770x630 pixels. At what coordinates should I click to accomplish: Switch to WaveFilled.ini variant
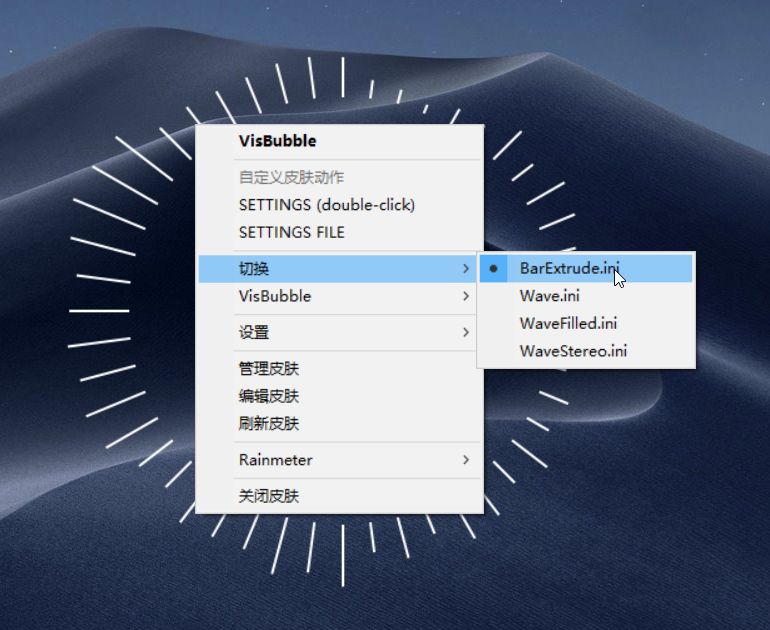coord(586,324)
